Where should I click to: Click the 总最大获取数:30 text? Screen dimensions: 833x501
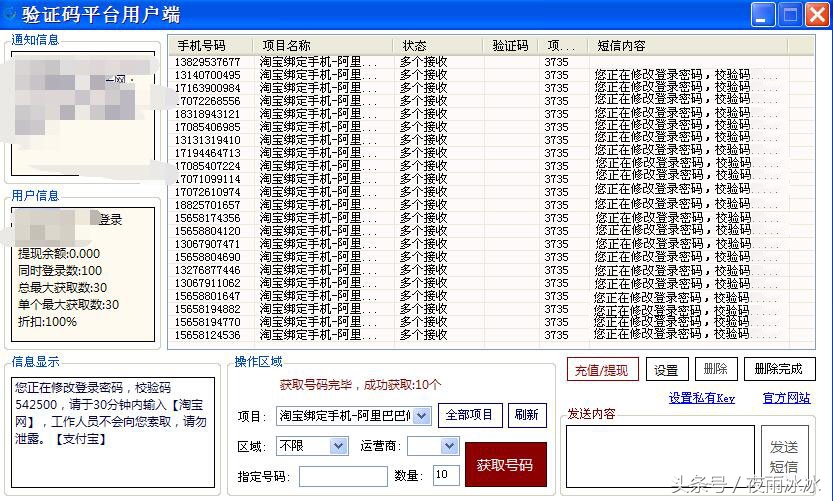coord(62,288)
